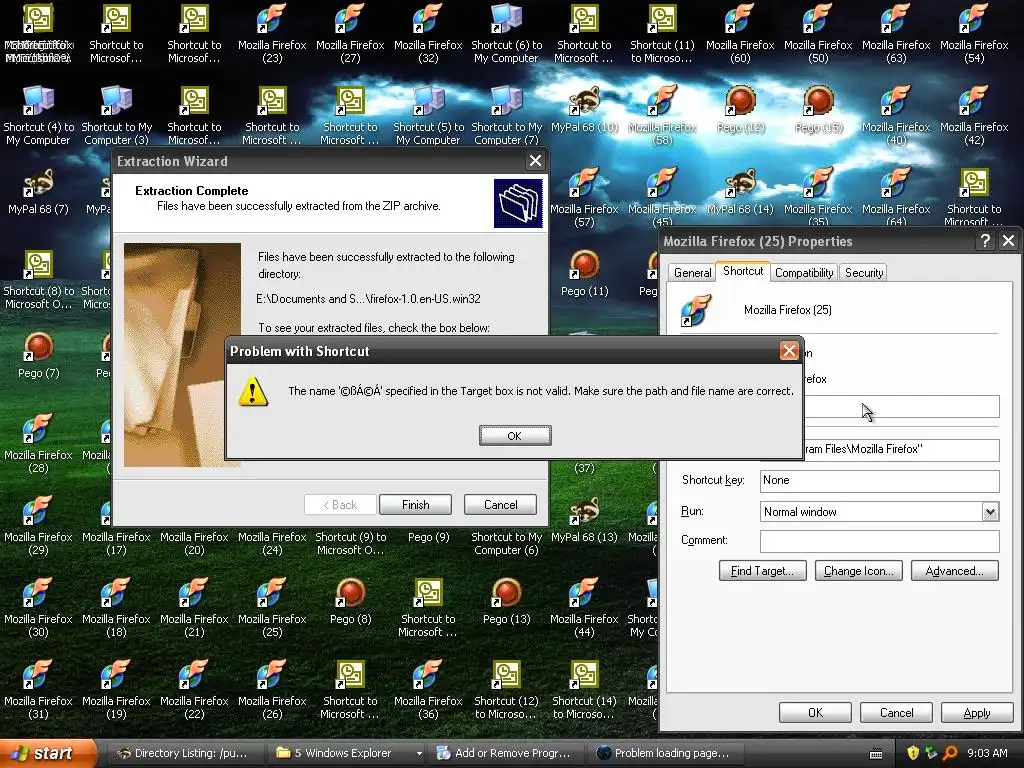Click the Advanced... button
The height and width of the screenshot is (768, 1024).
click(x=955, y=571)
